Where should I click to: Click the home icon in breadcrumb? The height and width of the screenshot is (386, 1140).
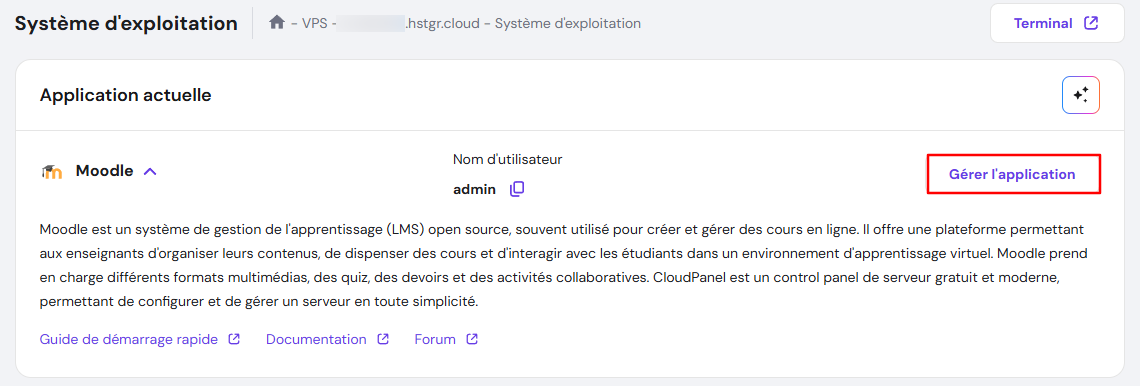[x=276, y=23]
